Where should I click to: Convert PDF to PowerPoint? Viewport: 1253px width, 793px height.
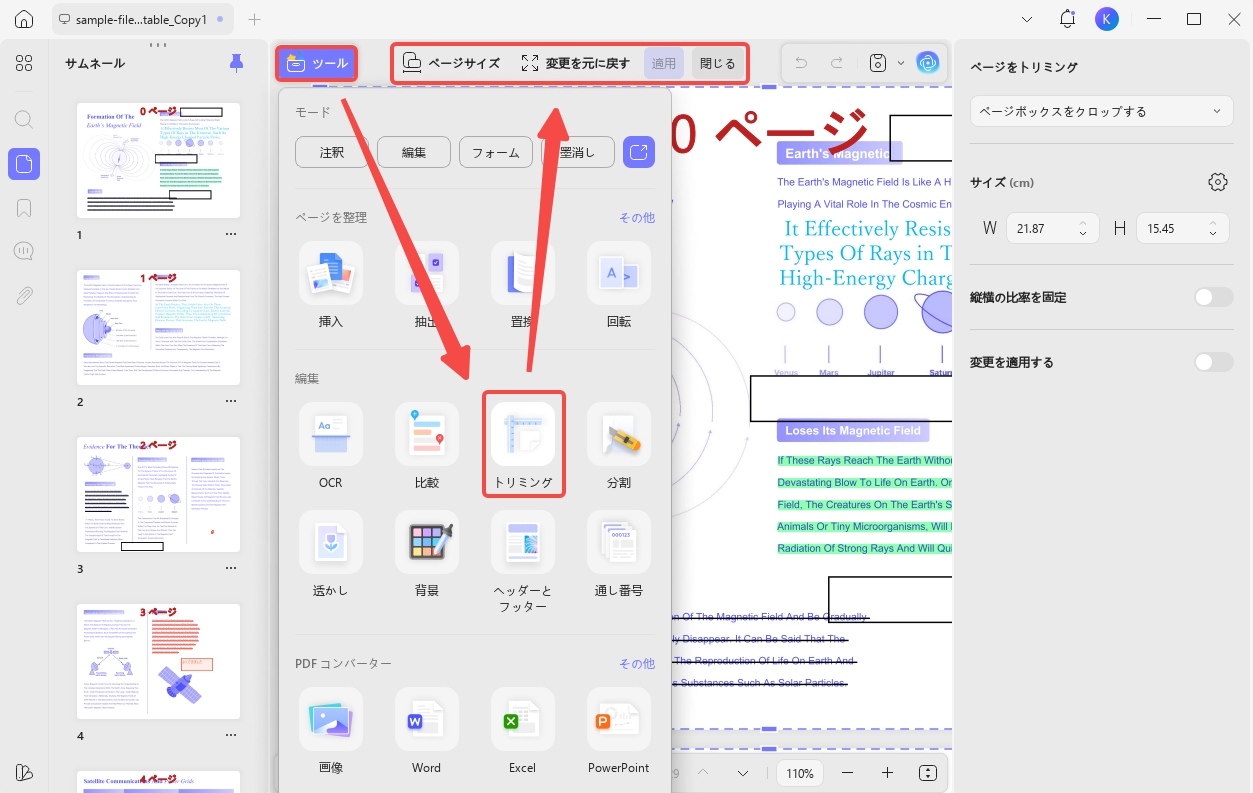coord(619,719)
